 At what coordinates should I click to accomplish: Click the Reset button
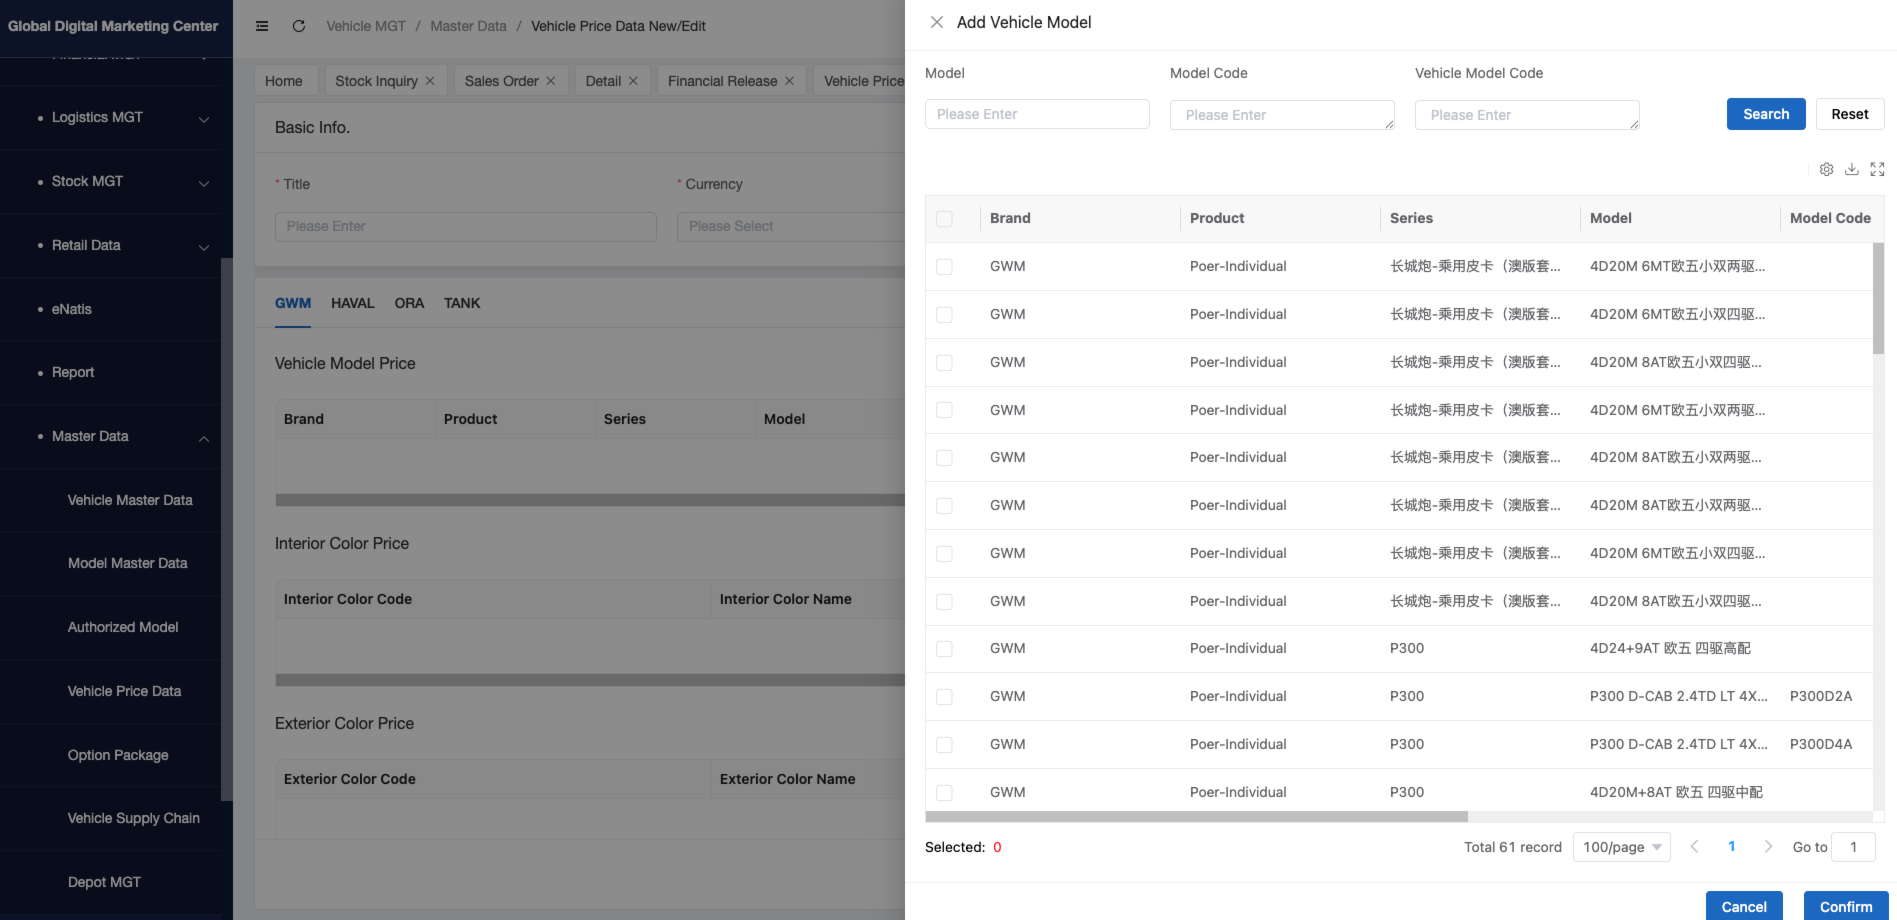[x=1850, y=114]
